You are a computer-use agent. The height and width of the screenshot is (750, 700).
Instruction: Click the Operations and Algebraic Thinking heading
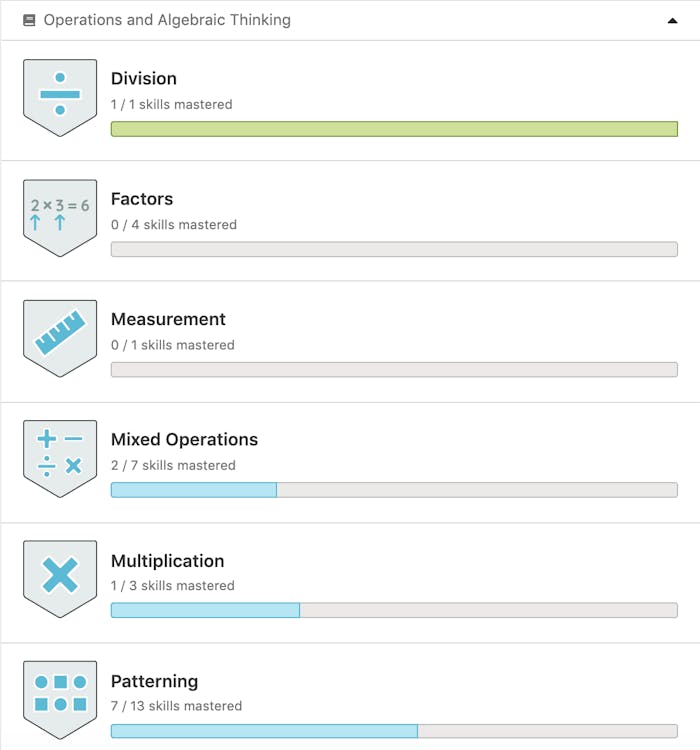pyautogui.click(x=167, y=20)
